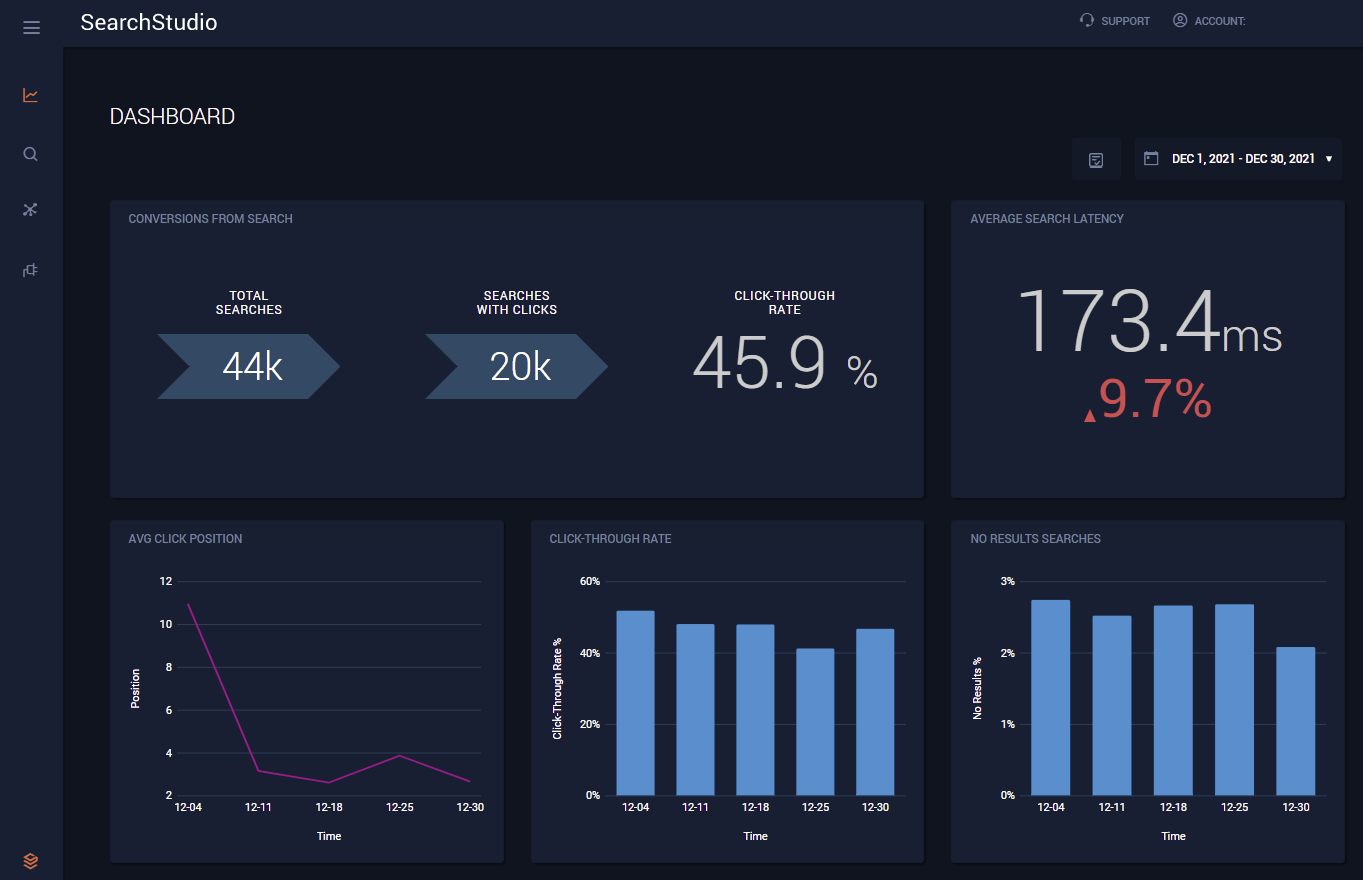Click the 3% gridline label in No Results chart

(1008, 581)
